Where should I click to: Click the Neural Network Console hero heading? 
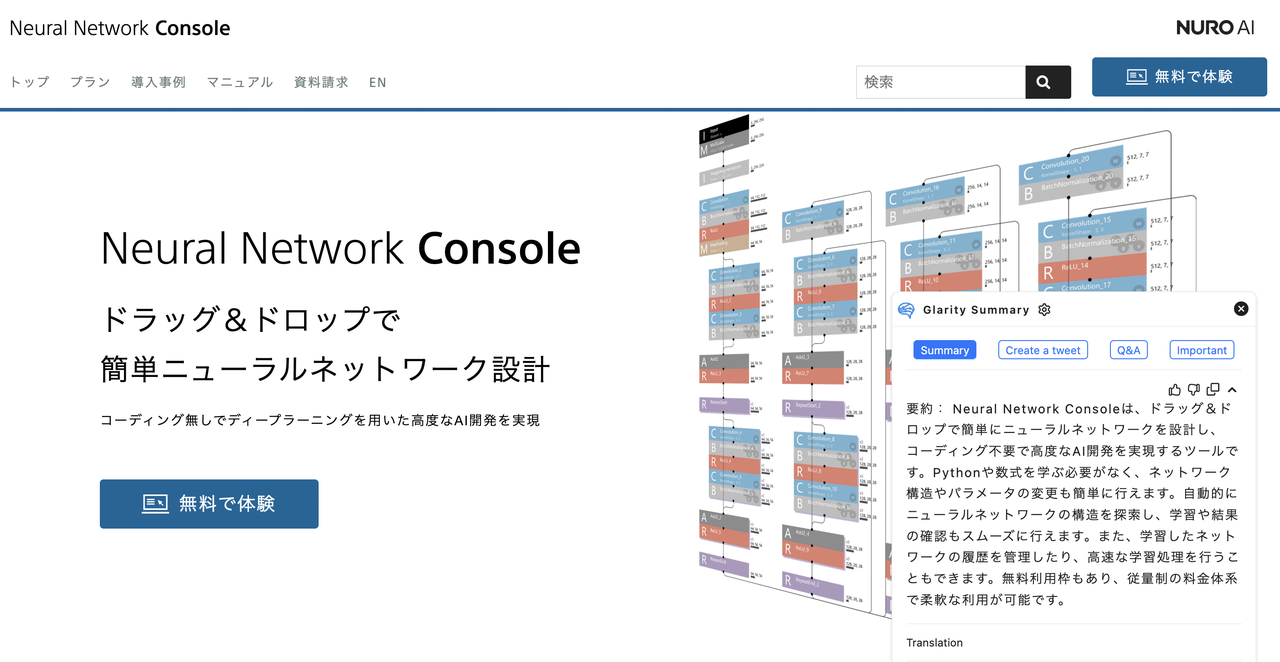(x=340, y=248)
